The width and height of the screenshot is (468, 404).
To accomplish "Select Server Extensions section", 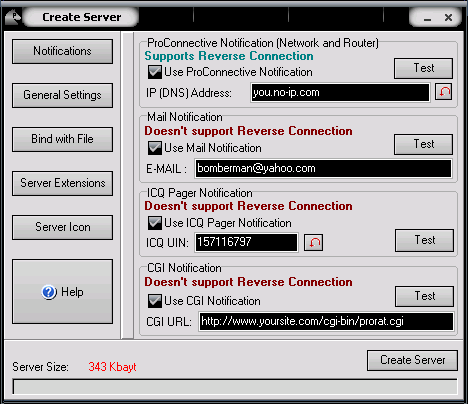I will 62,183.
